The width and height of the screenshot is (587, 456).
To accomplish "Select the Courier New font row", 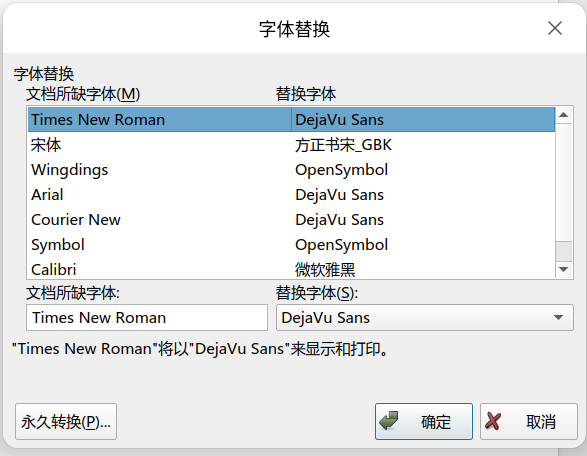I will click(291, 219).
